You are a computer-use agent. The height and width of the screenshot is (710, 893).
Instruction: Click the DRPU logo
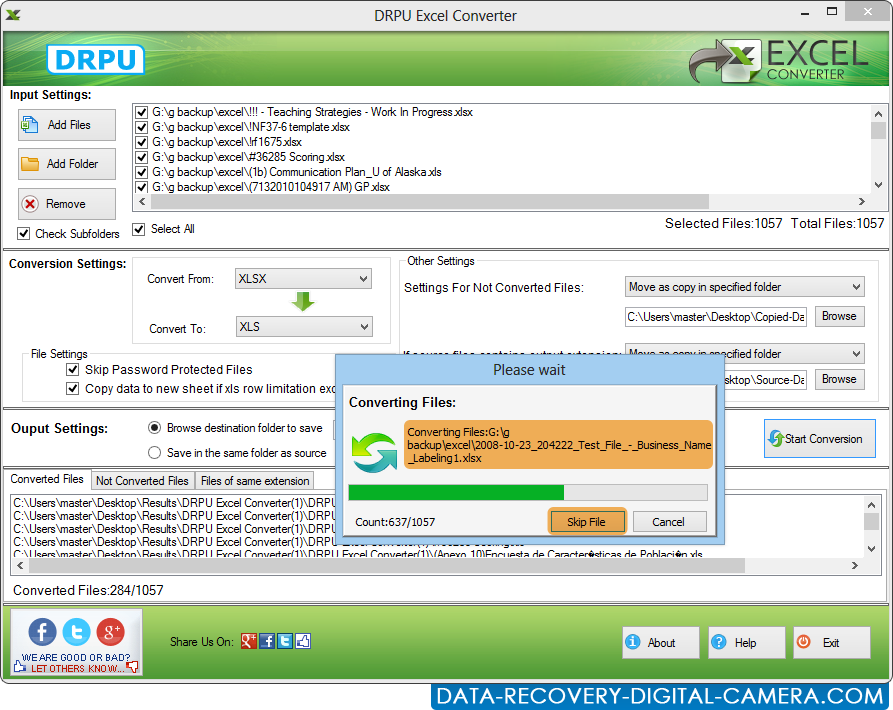coord(95,59)
